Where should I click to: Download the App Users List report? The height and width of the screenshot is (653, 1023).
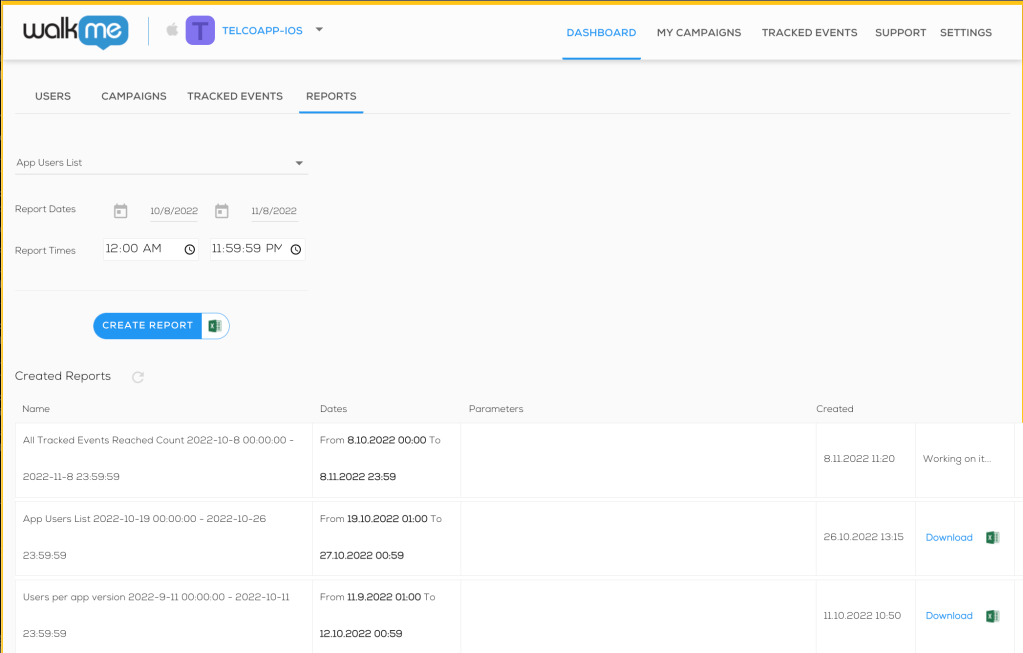click(948, 538)
